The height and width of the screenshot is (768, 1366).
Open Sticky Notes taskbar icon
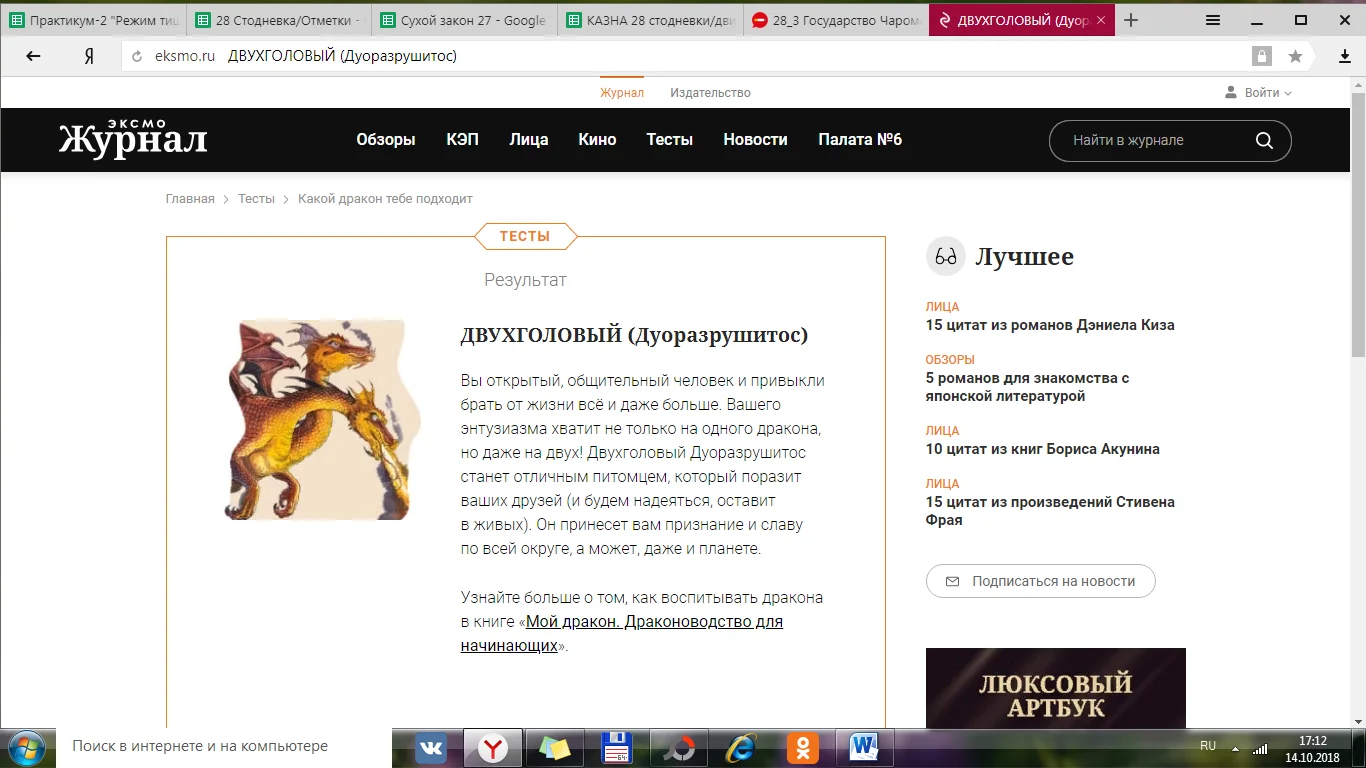pyautogui.click(x=555, y=747)
